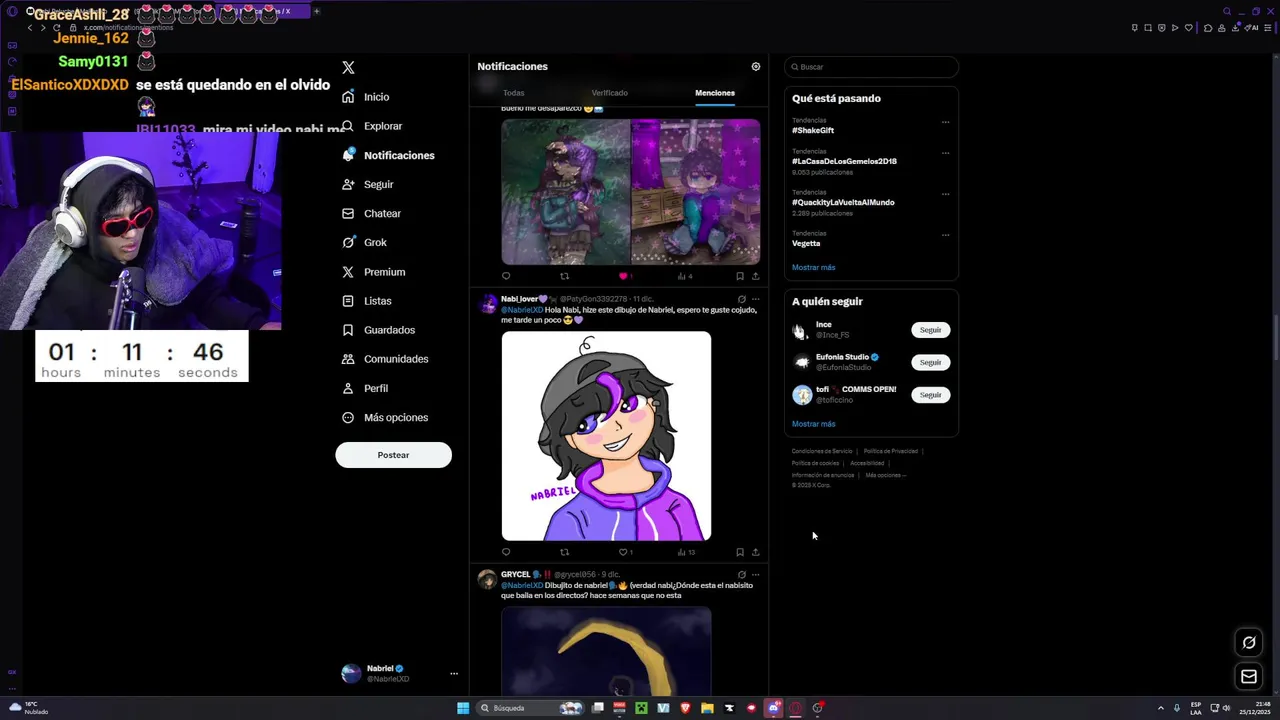Open Nabi_lover profile avatar
The height and width of the screenshot is (720, 1280).
(x=488, y=304)
